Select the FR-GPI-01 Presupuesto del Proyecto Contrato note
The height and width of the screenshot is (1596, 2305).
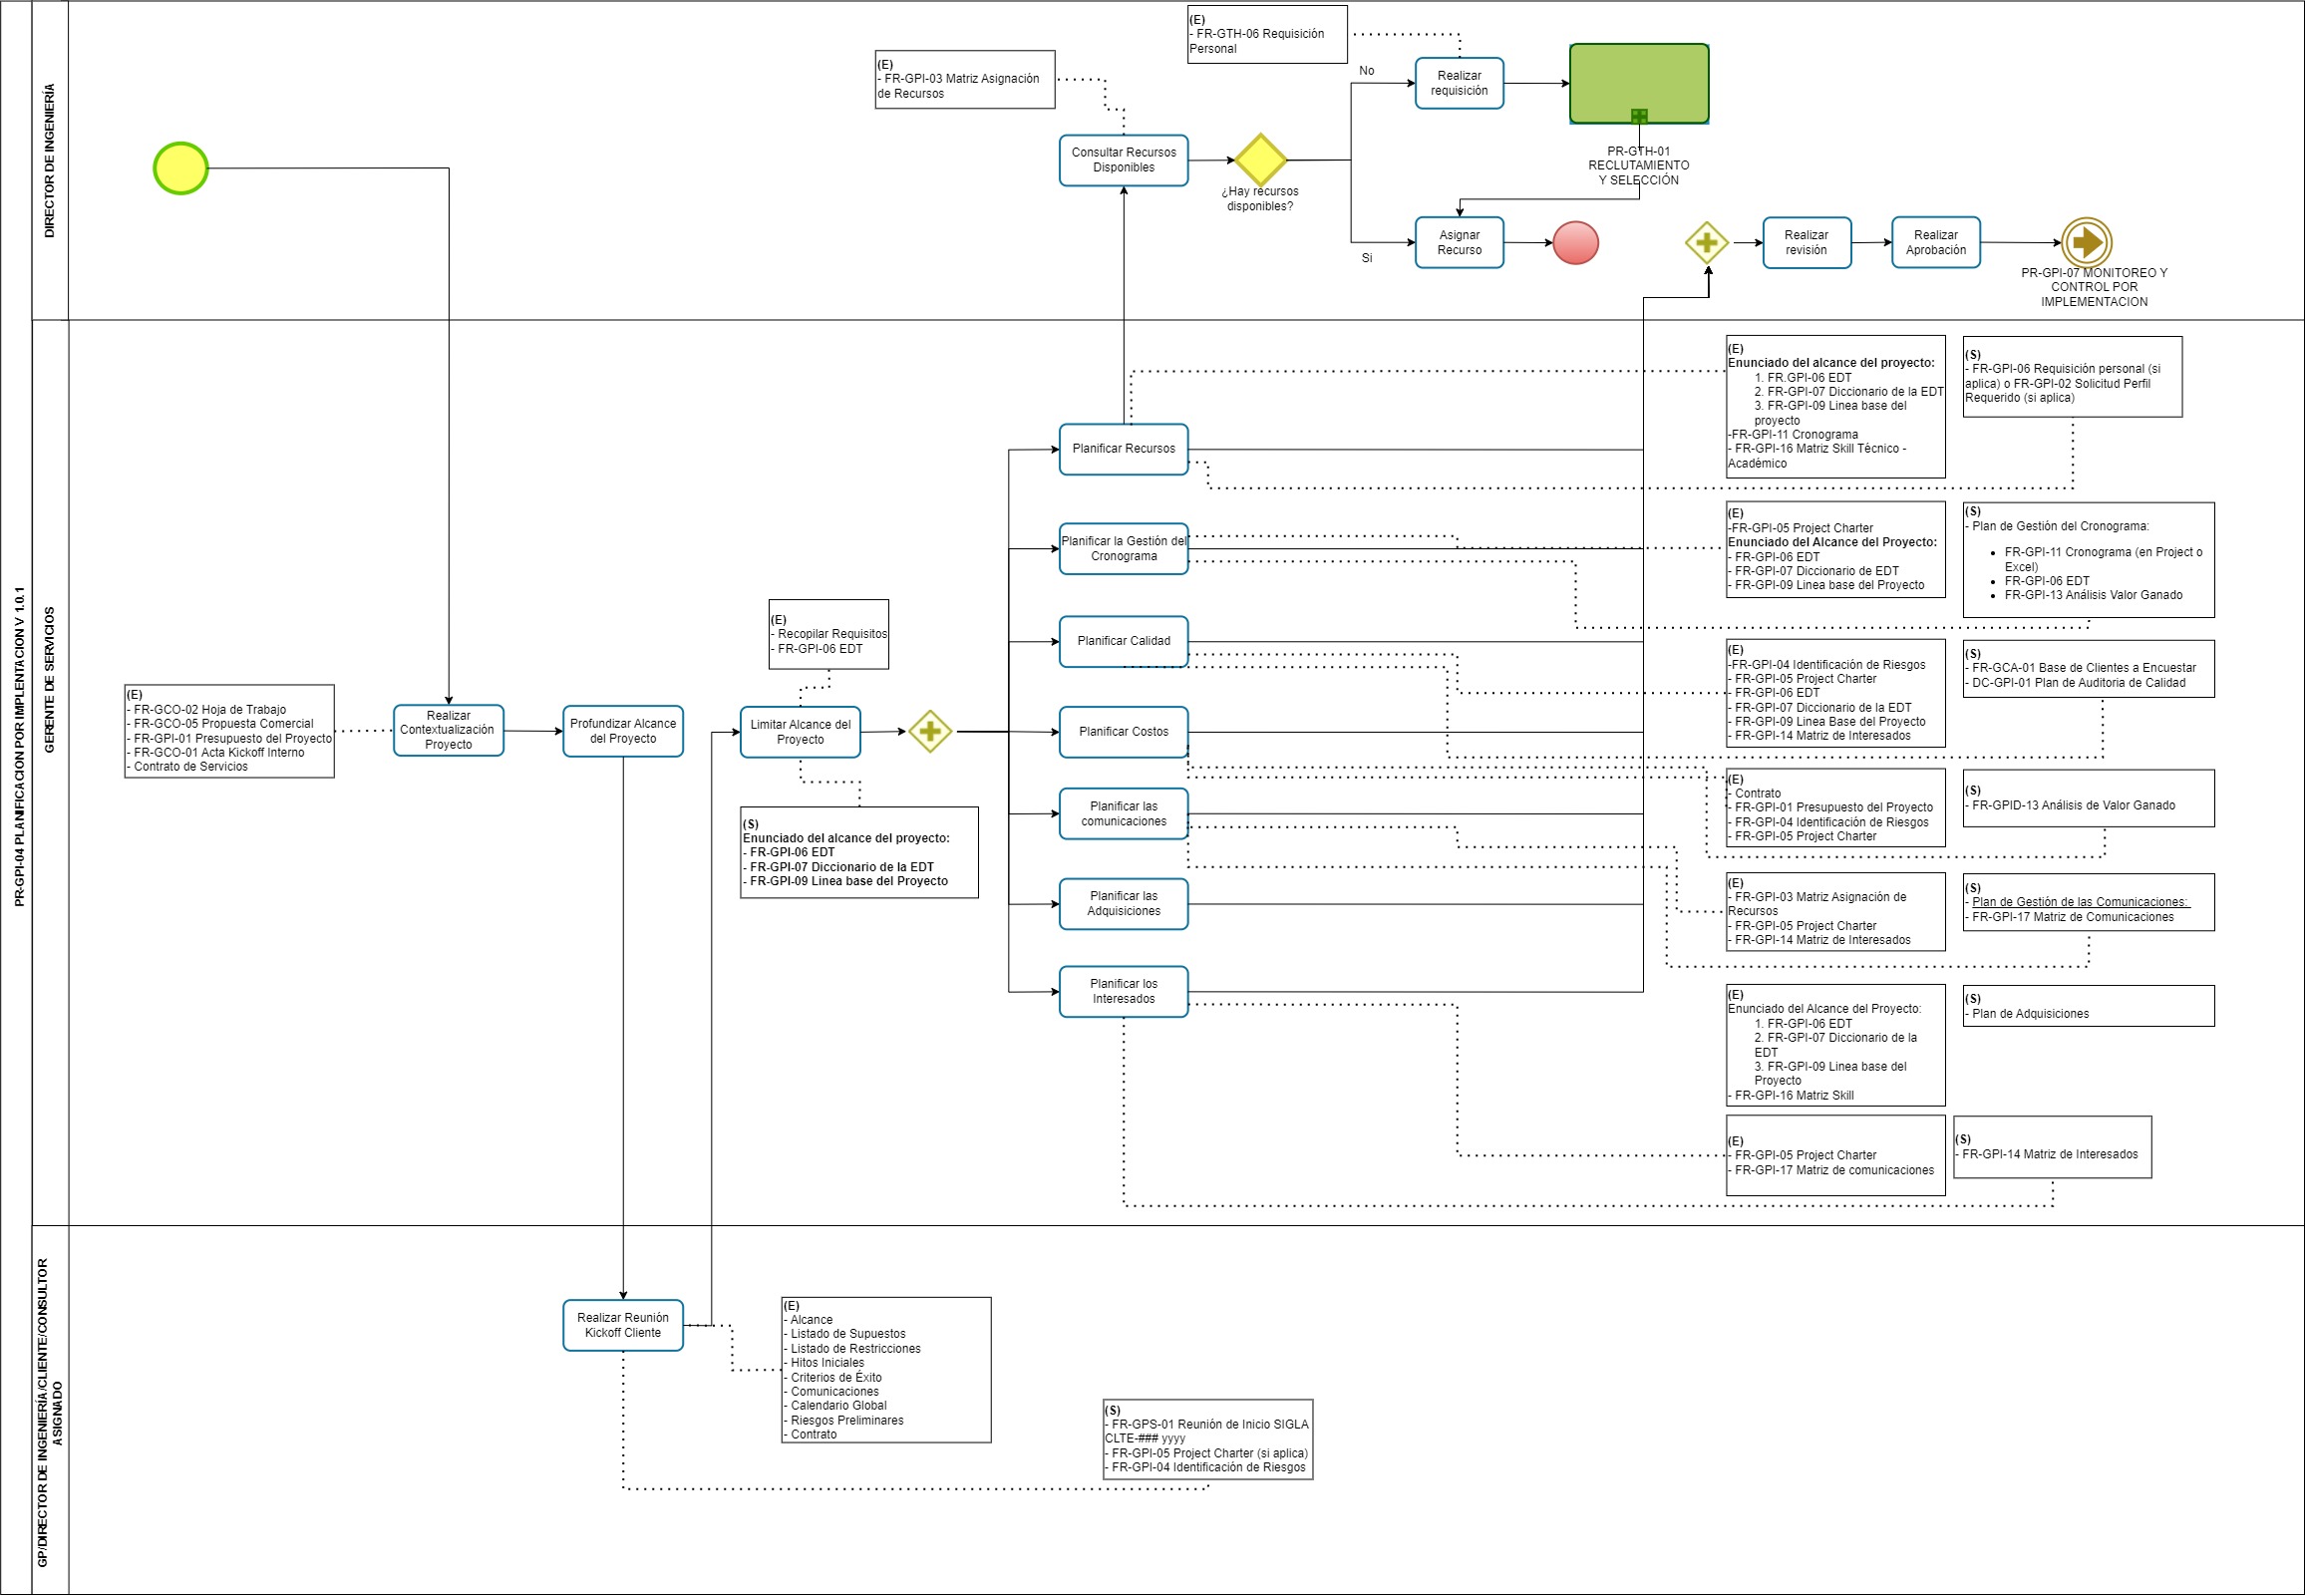(x=1836, y=809)
